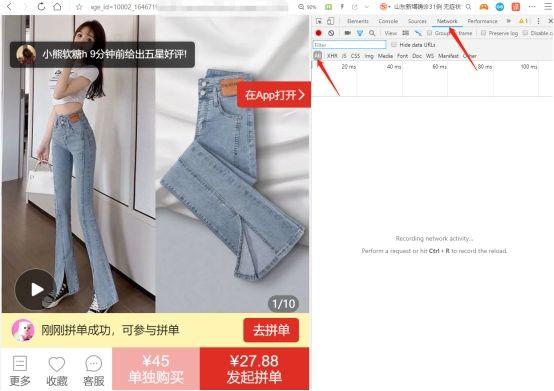
Task: Open the browser three-dots more menu
Action: click(532, 7)
